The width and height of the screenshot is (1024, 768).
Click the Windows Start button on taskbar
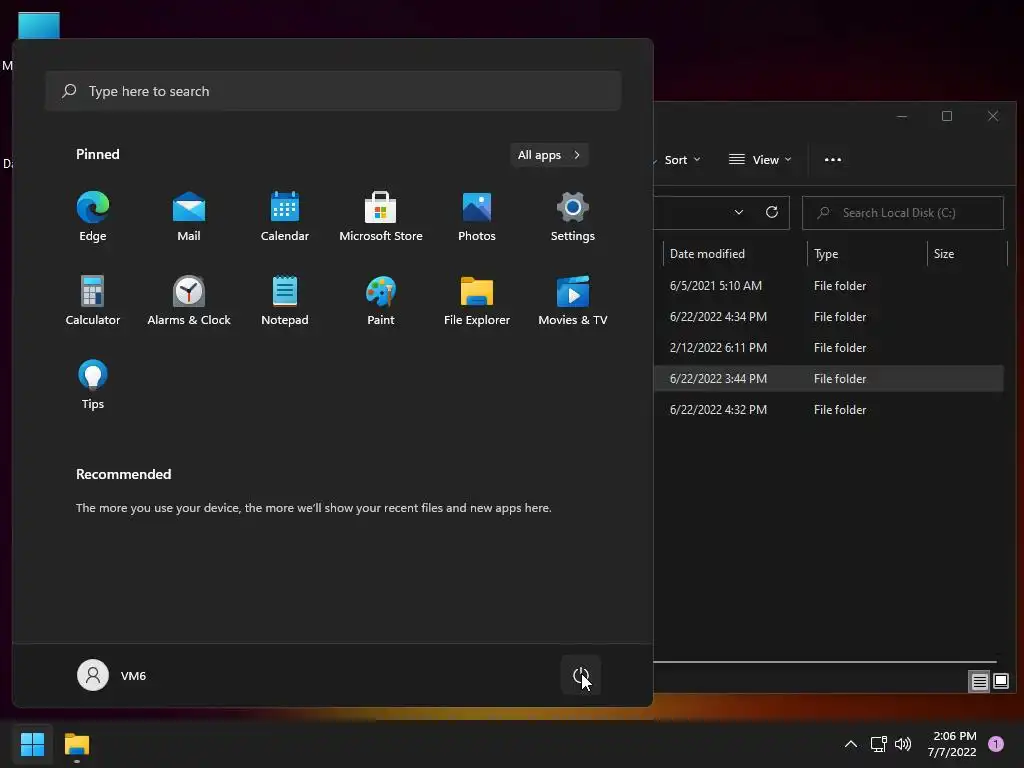32,744
